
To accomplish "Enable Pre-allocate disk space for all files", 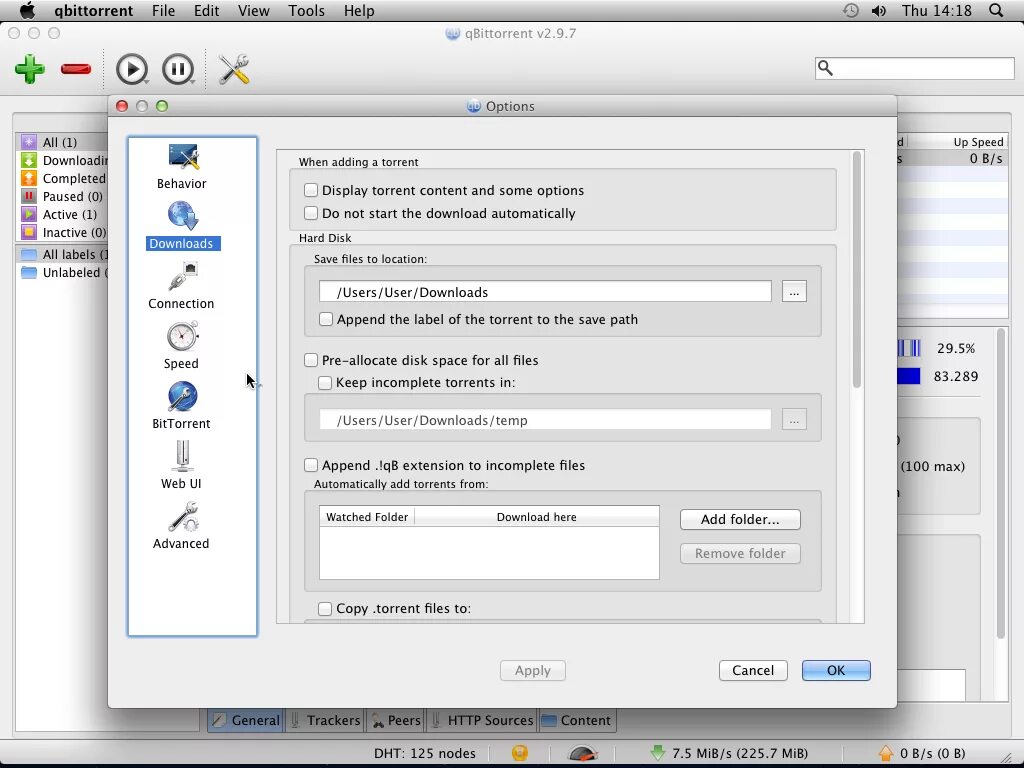I will click(x=311, y=360).
